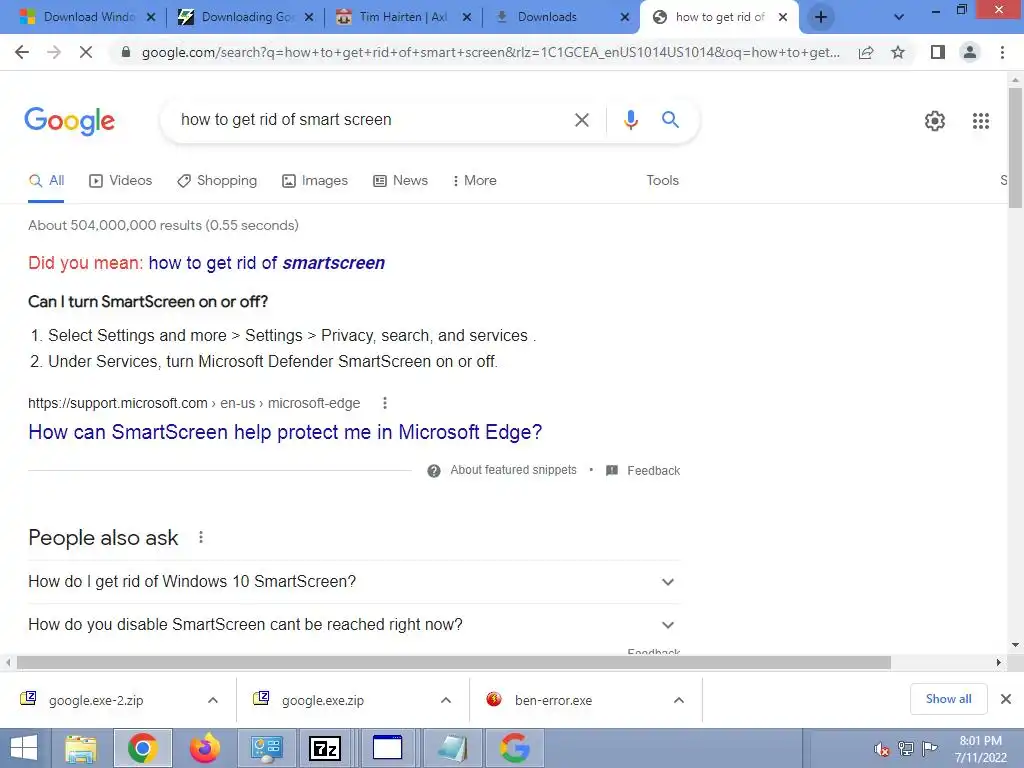Share this page via the address bar icon
Image resolution: width=1024 pixels, height=768 pixels.
pyautogui.click(x=866, y=52)
